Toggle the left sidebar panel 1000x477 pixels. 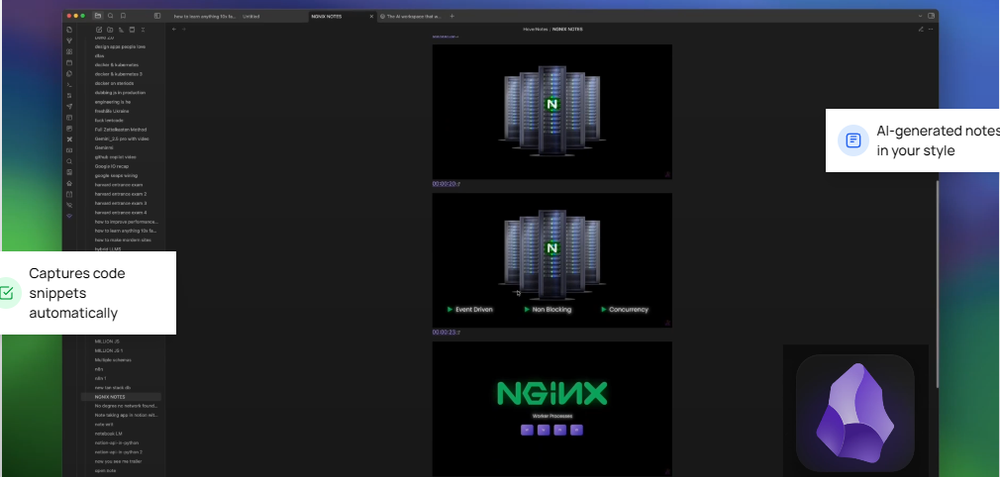click(157, 16)
